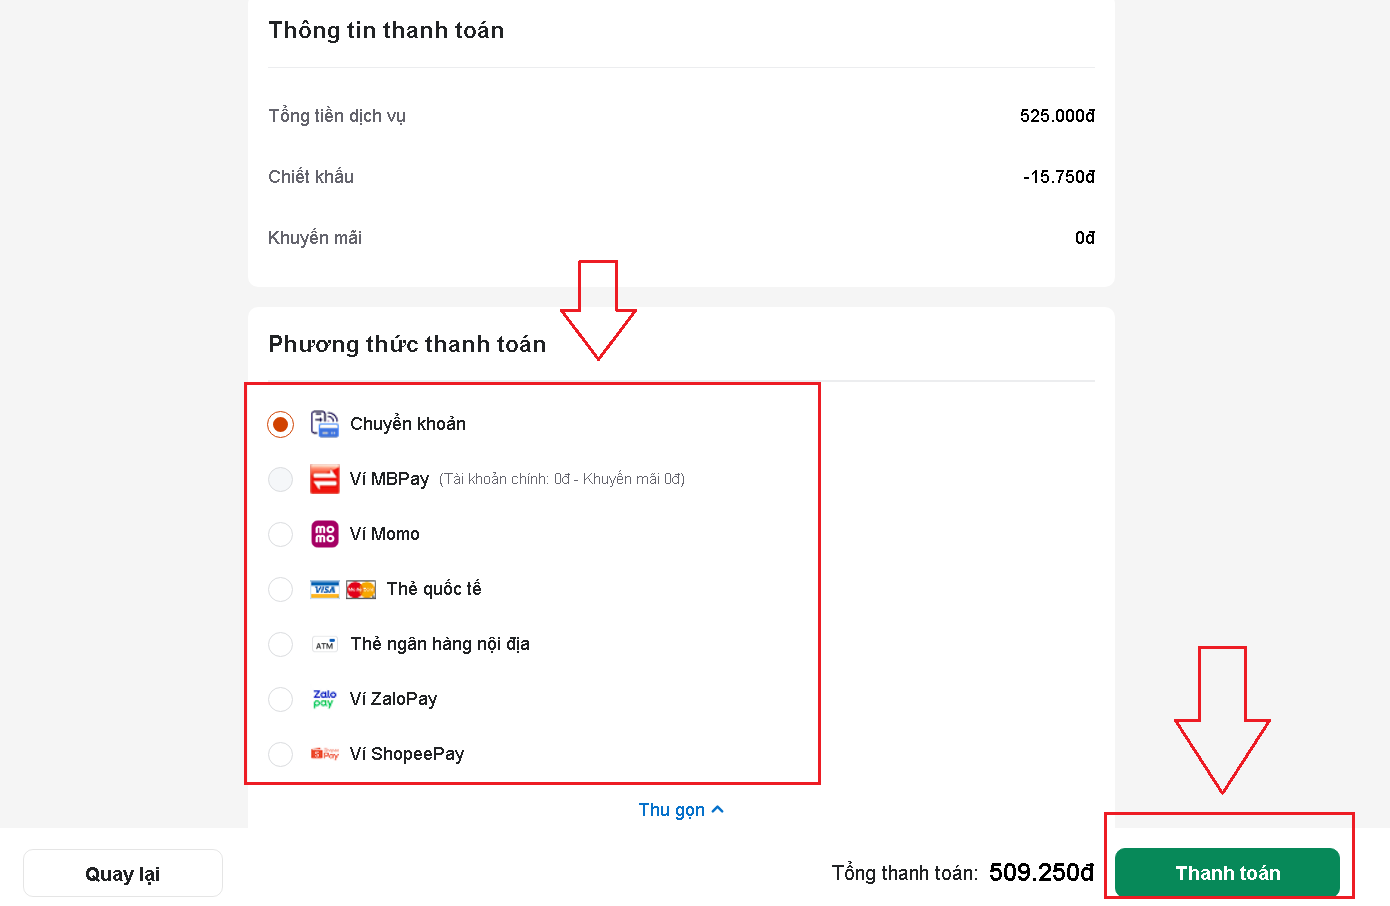Click the ATM domestic card icon

(x=325, y=645)
